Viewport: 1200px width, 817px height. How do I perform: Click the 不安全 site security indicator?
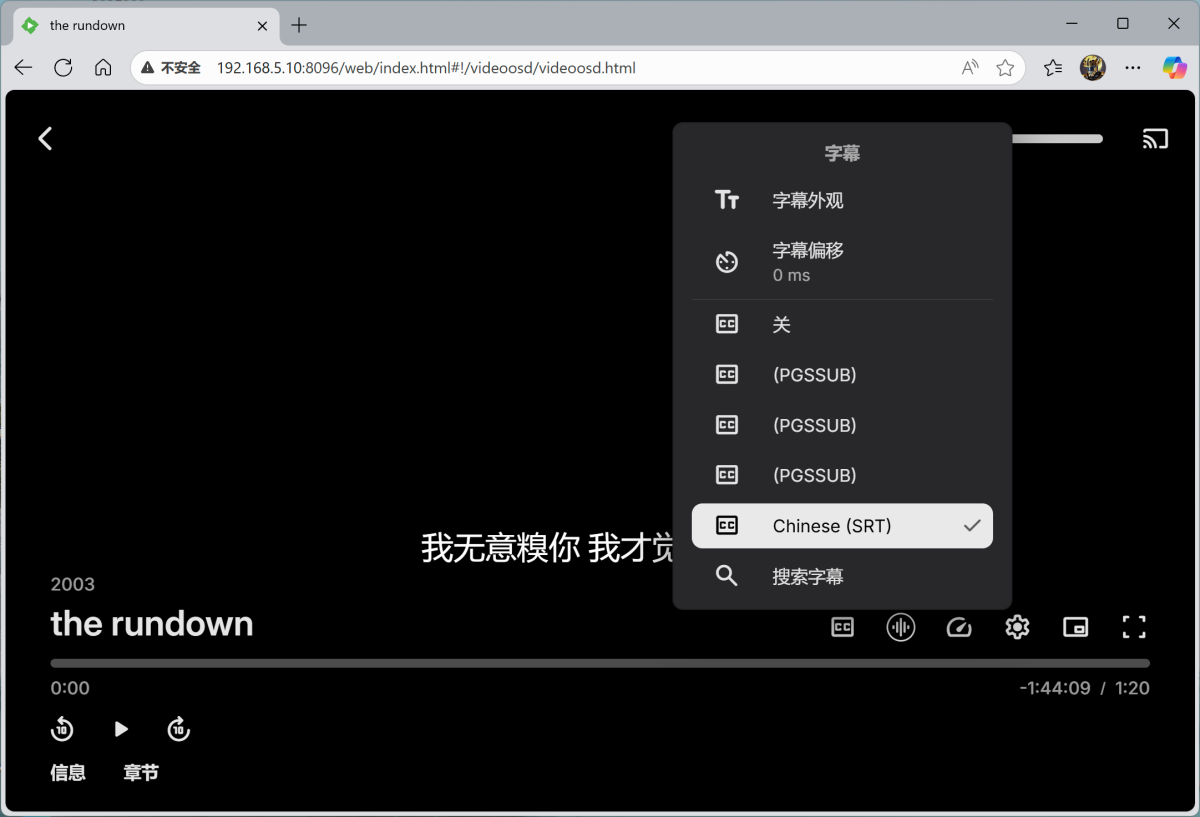[x=171, y=68]
